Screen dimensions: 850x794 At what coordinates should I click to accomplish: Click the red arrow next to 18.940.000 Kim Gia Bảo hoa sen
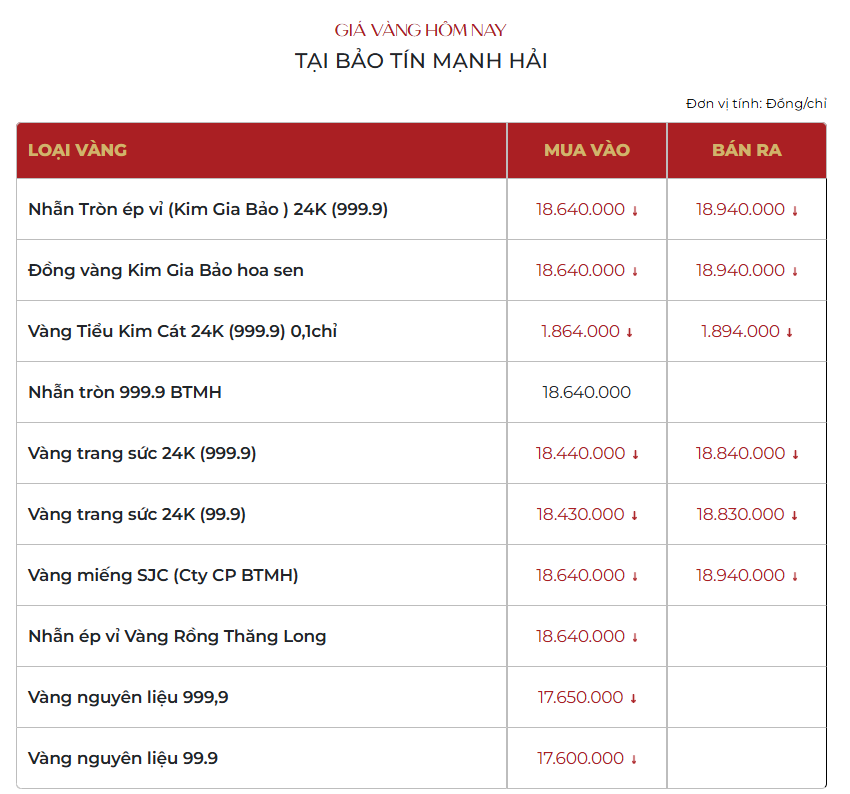[793, 270]
